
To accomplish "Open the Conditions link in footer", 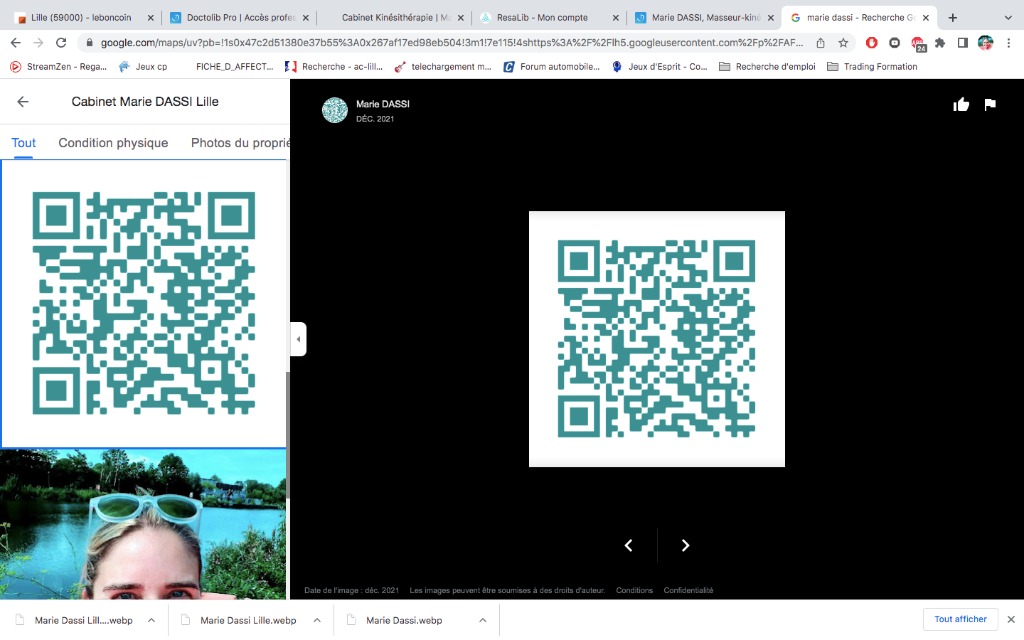I will pyautogui.click(x=634, y=590).
